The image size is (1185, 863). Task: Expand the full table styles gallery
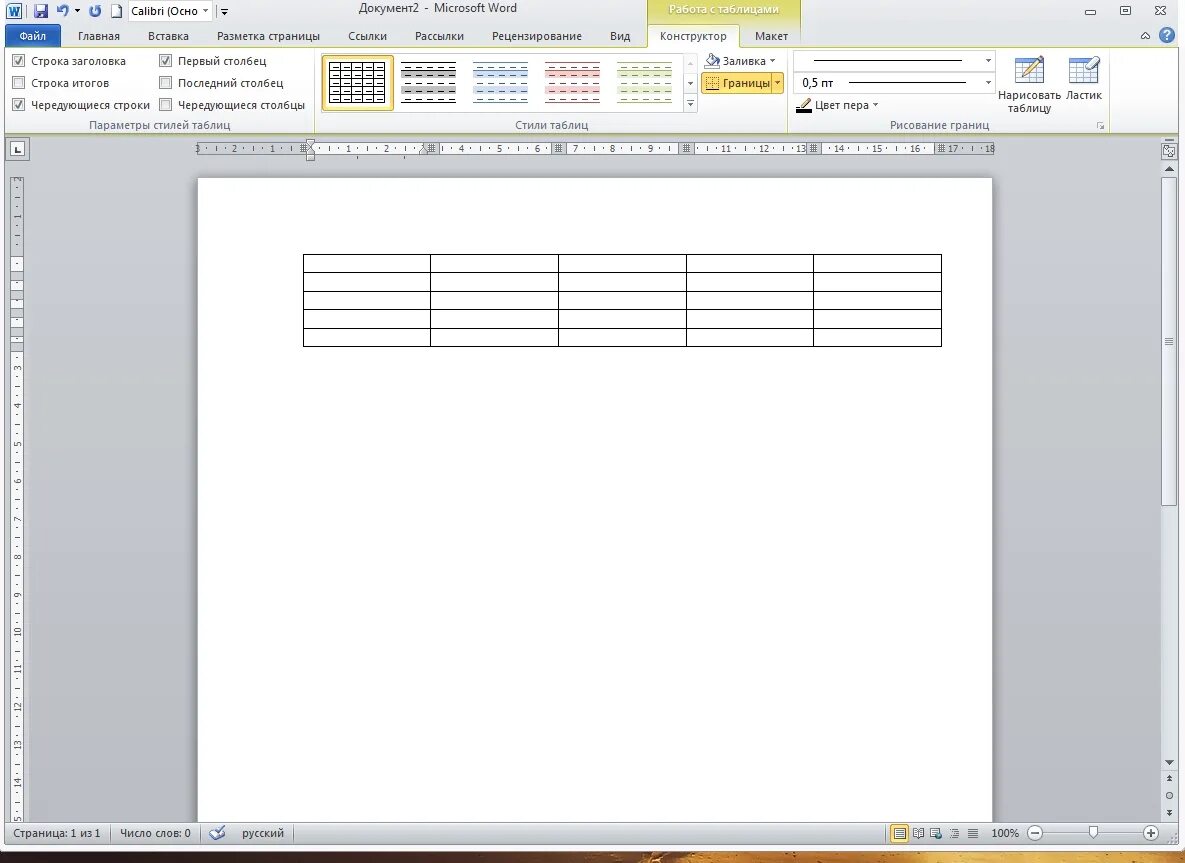690,103
